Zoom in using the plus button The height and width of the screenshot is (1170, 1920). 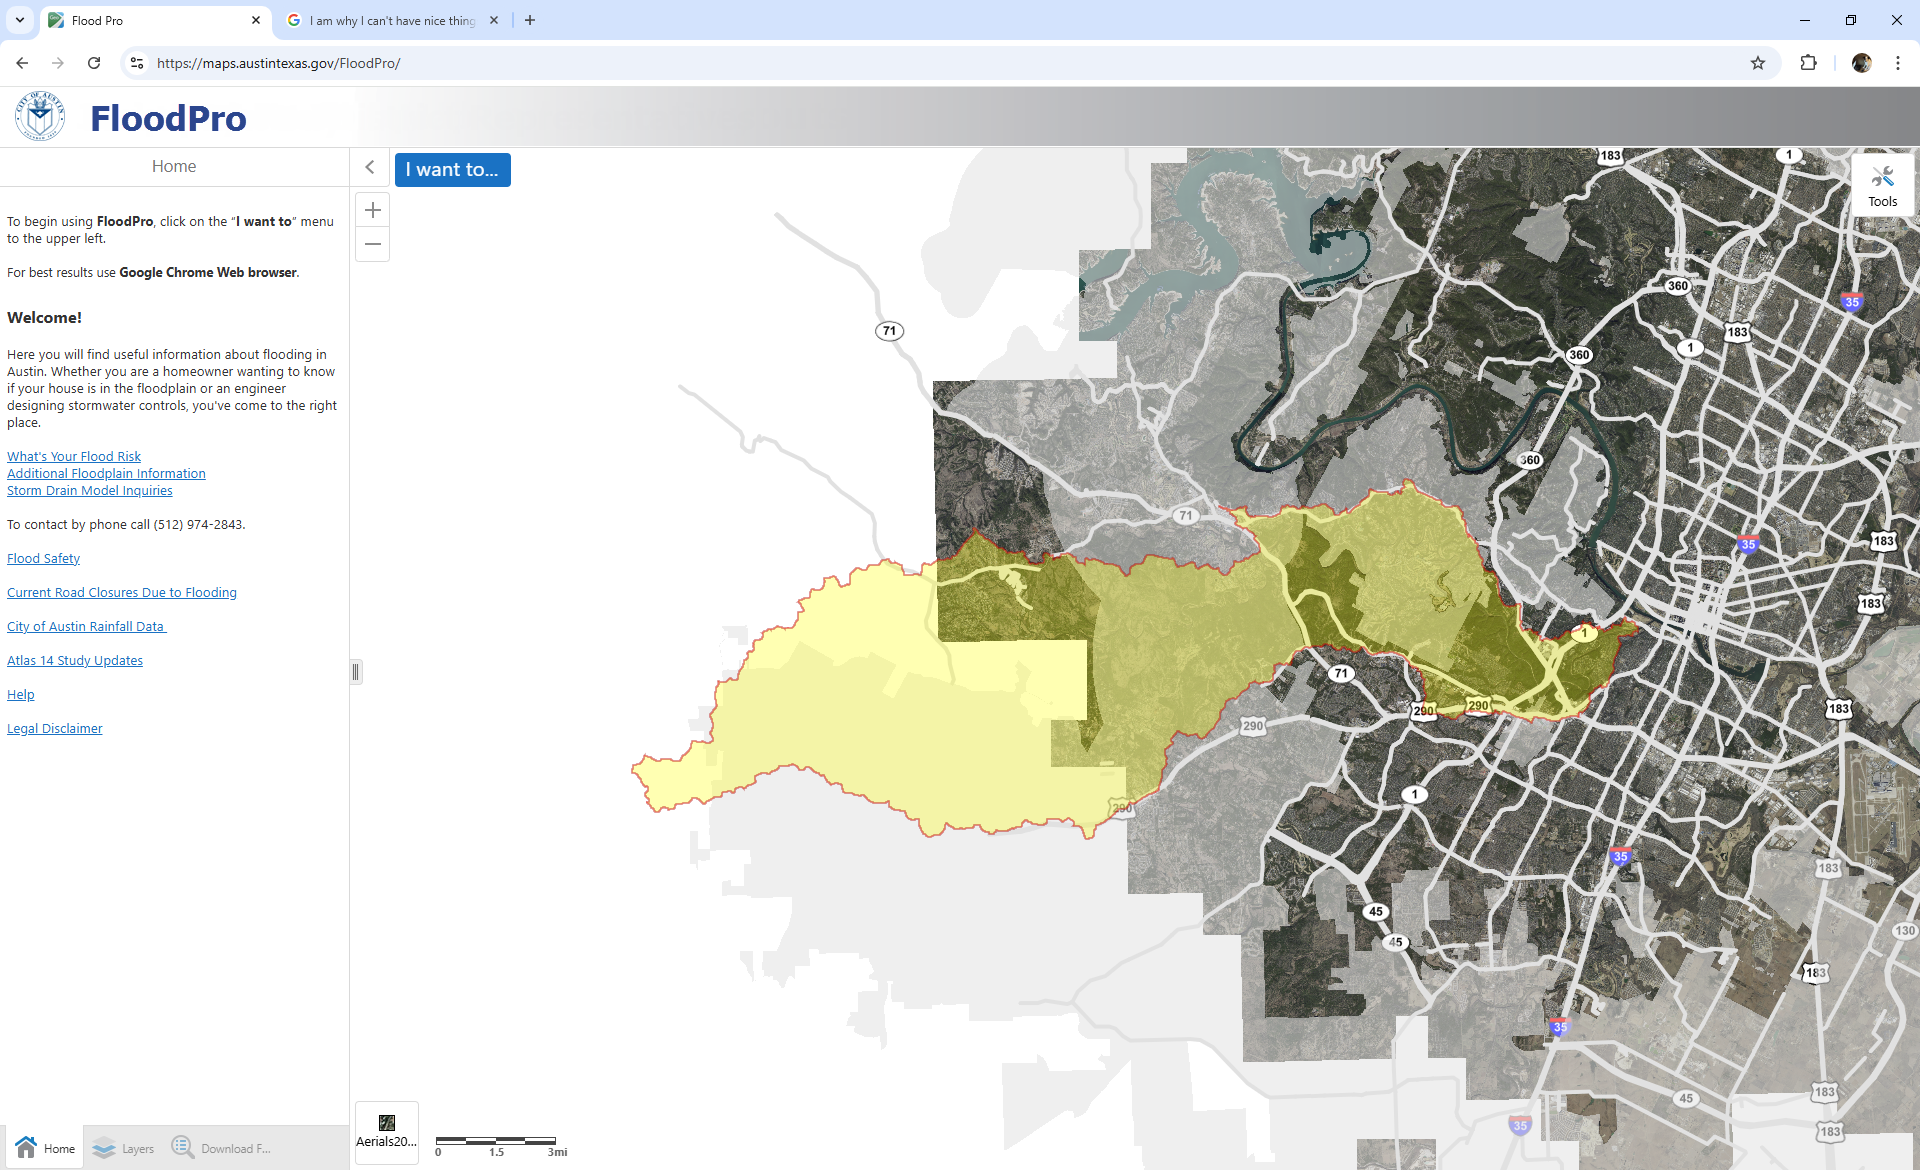tap(373, 210)
